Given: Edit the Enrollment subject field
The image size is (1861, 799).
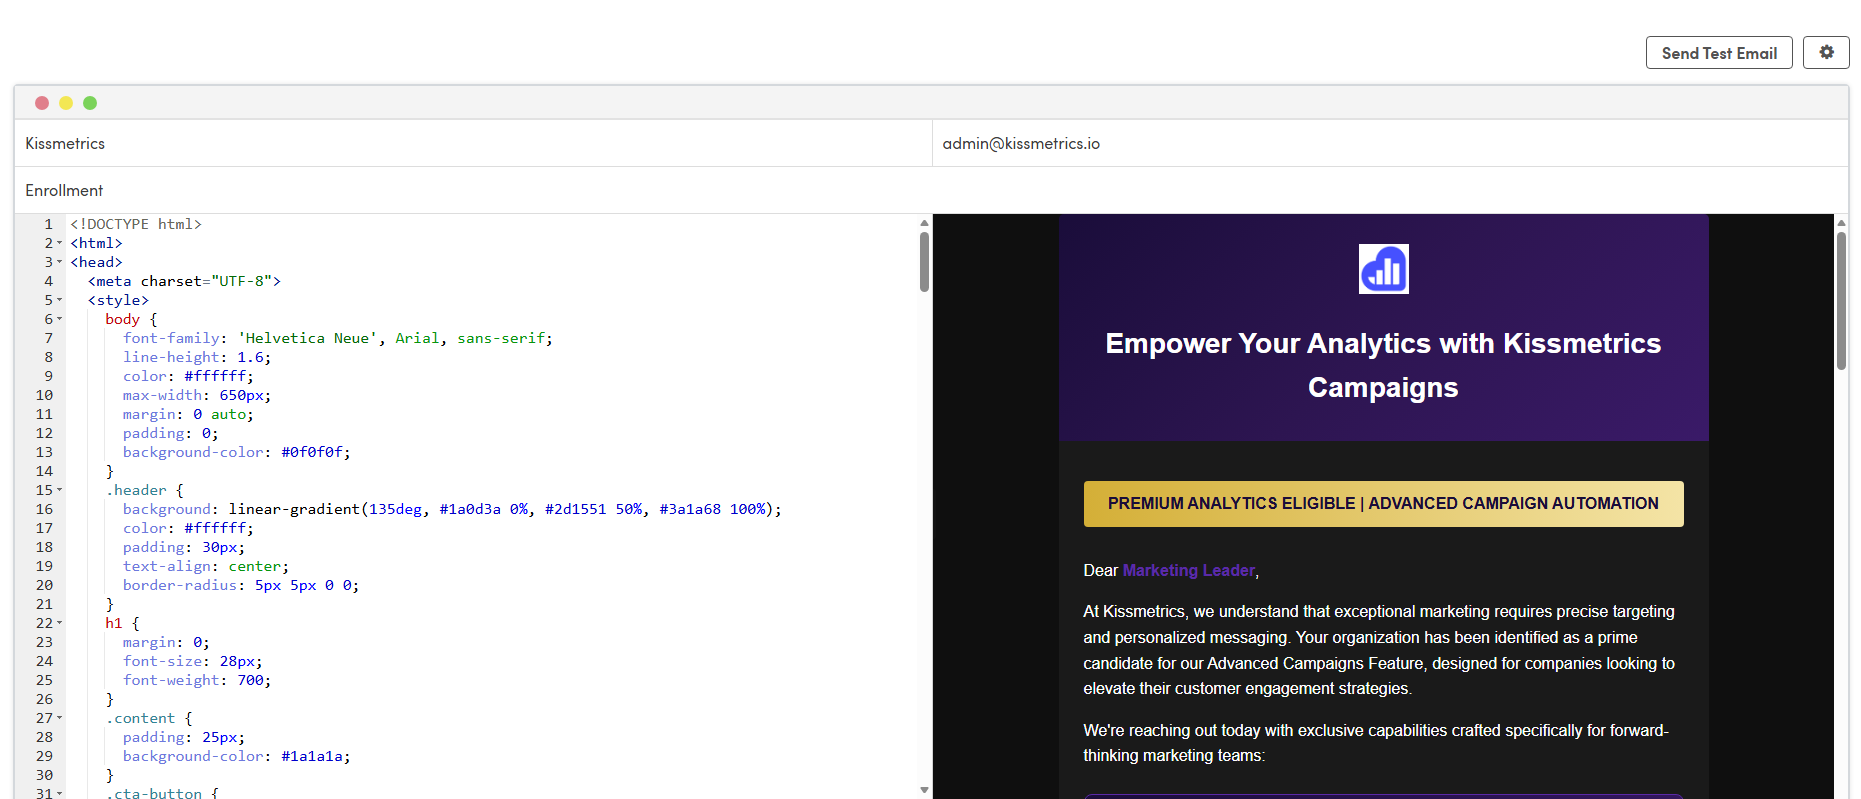Looking at the screenshot, I should coord(931,190).
